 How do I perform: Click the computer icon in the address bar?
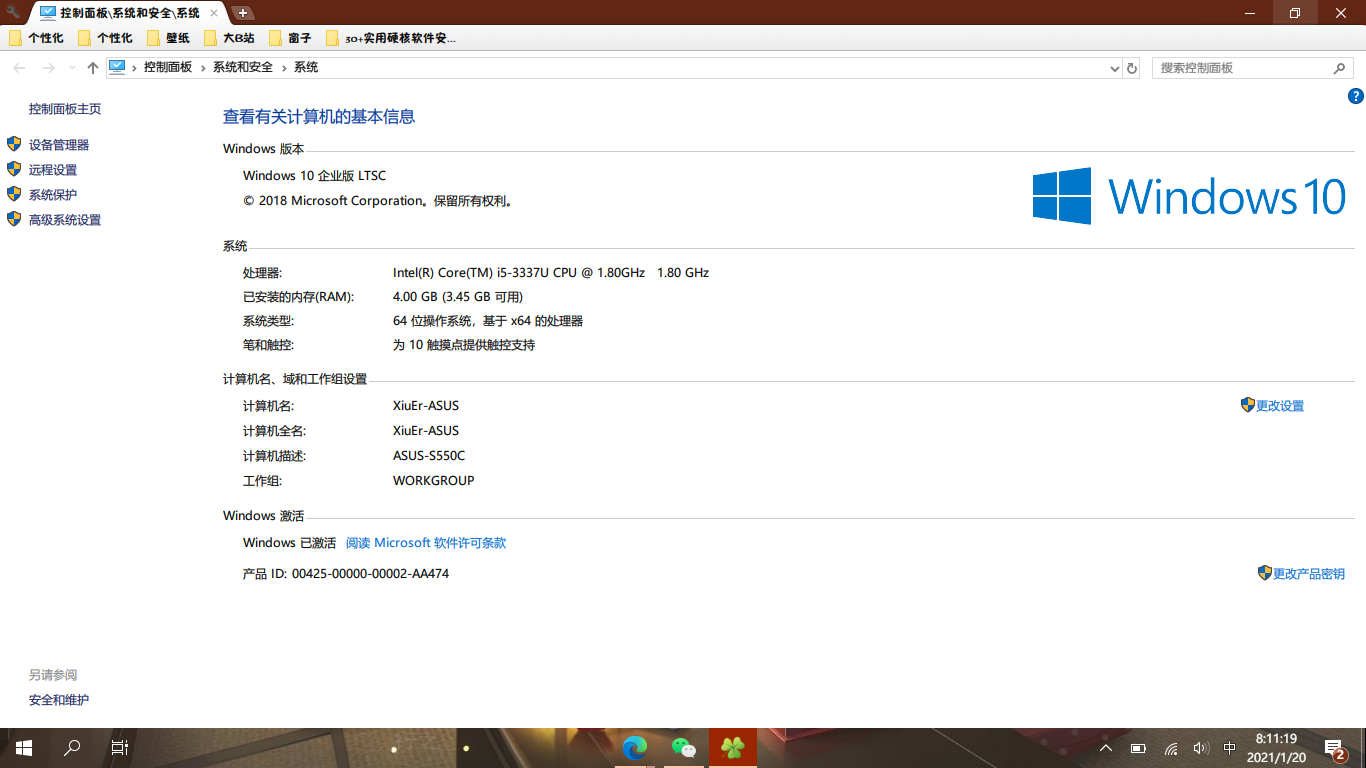coord(117,67)
